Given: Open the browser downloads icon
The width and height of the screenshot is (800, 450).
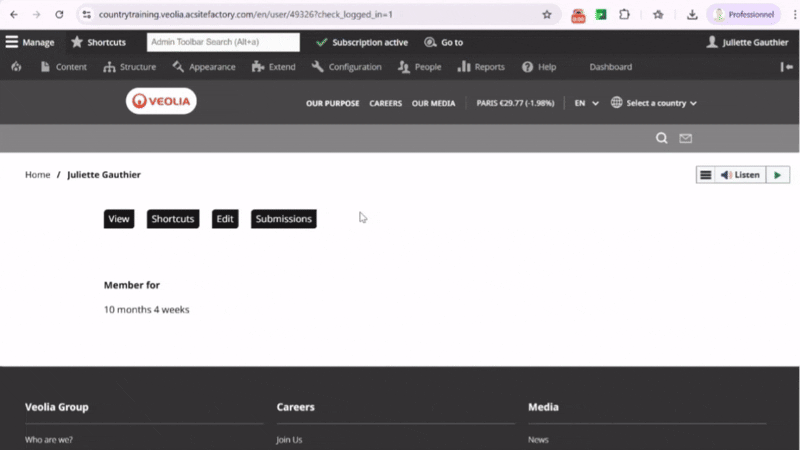Looking at the screenshot, I should (692, 14).
